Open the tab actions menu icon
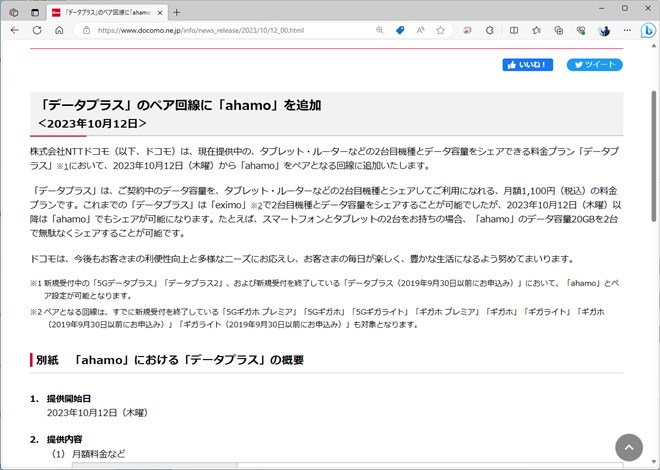The height and width of the screenshot is (470, 660). (35, 13)
